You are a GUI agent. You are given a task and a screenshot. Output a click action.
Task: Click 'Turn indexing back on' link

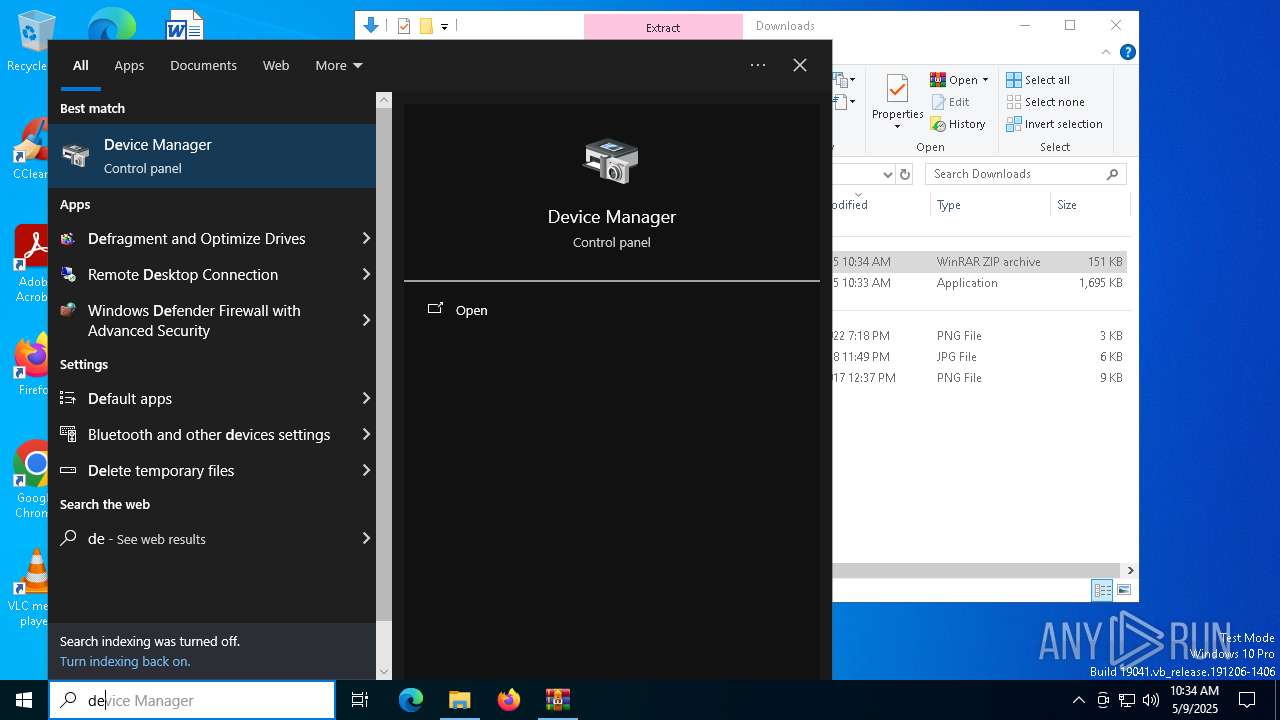[125, 661]
